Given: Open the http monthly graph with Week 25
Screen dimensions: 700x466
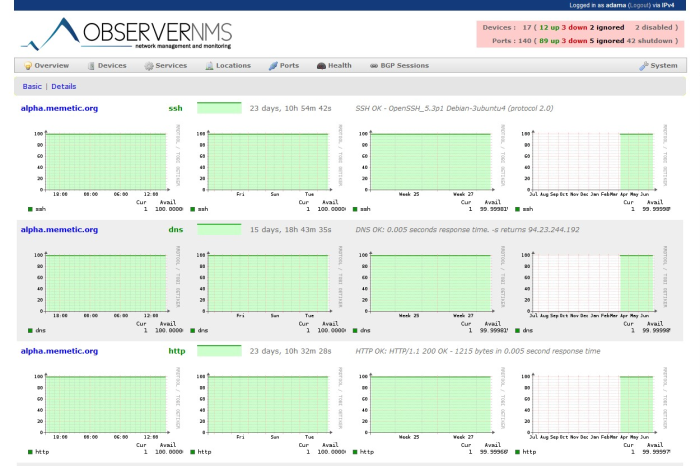Looking at the screenshot, I should (x=431, y=412).
